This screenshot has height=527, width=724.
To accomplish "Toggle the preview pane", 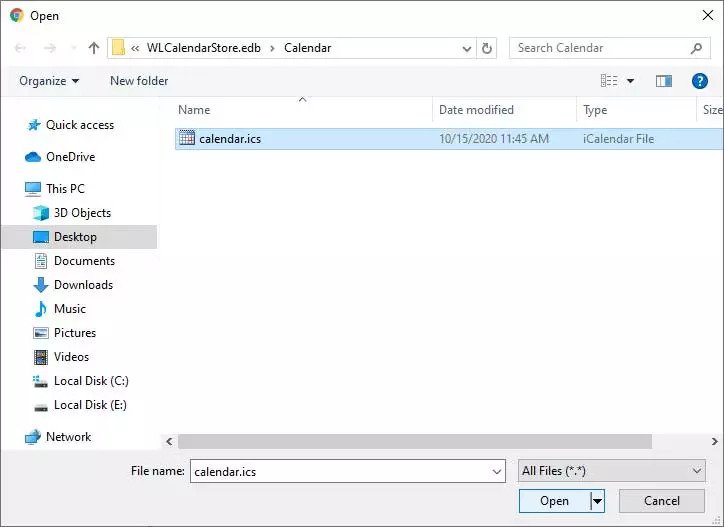I will click(x=664, y=81).
